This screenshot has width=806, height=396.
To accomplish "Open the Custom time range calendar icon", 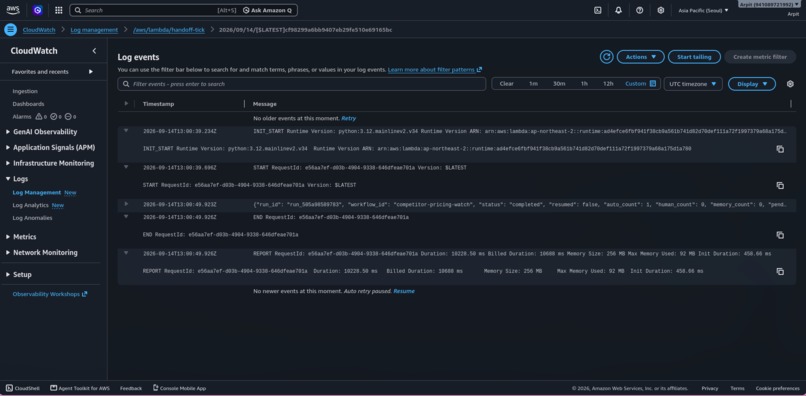I will [x=653, y=83].
